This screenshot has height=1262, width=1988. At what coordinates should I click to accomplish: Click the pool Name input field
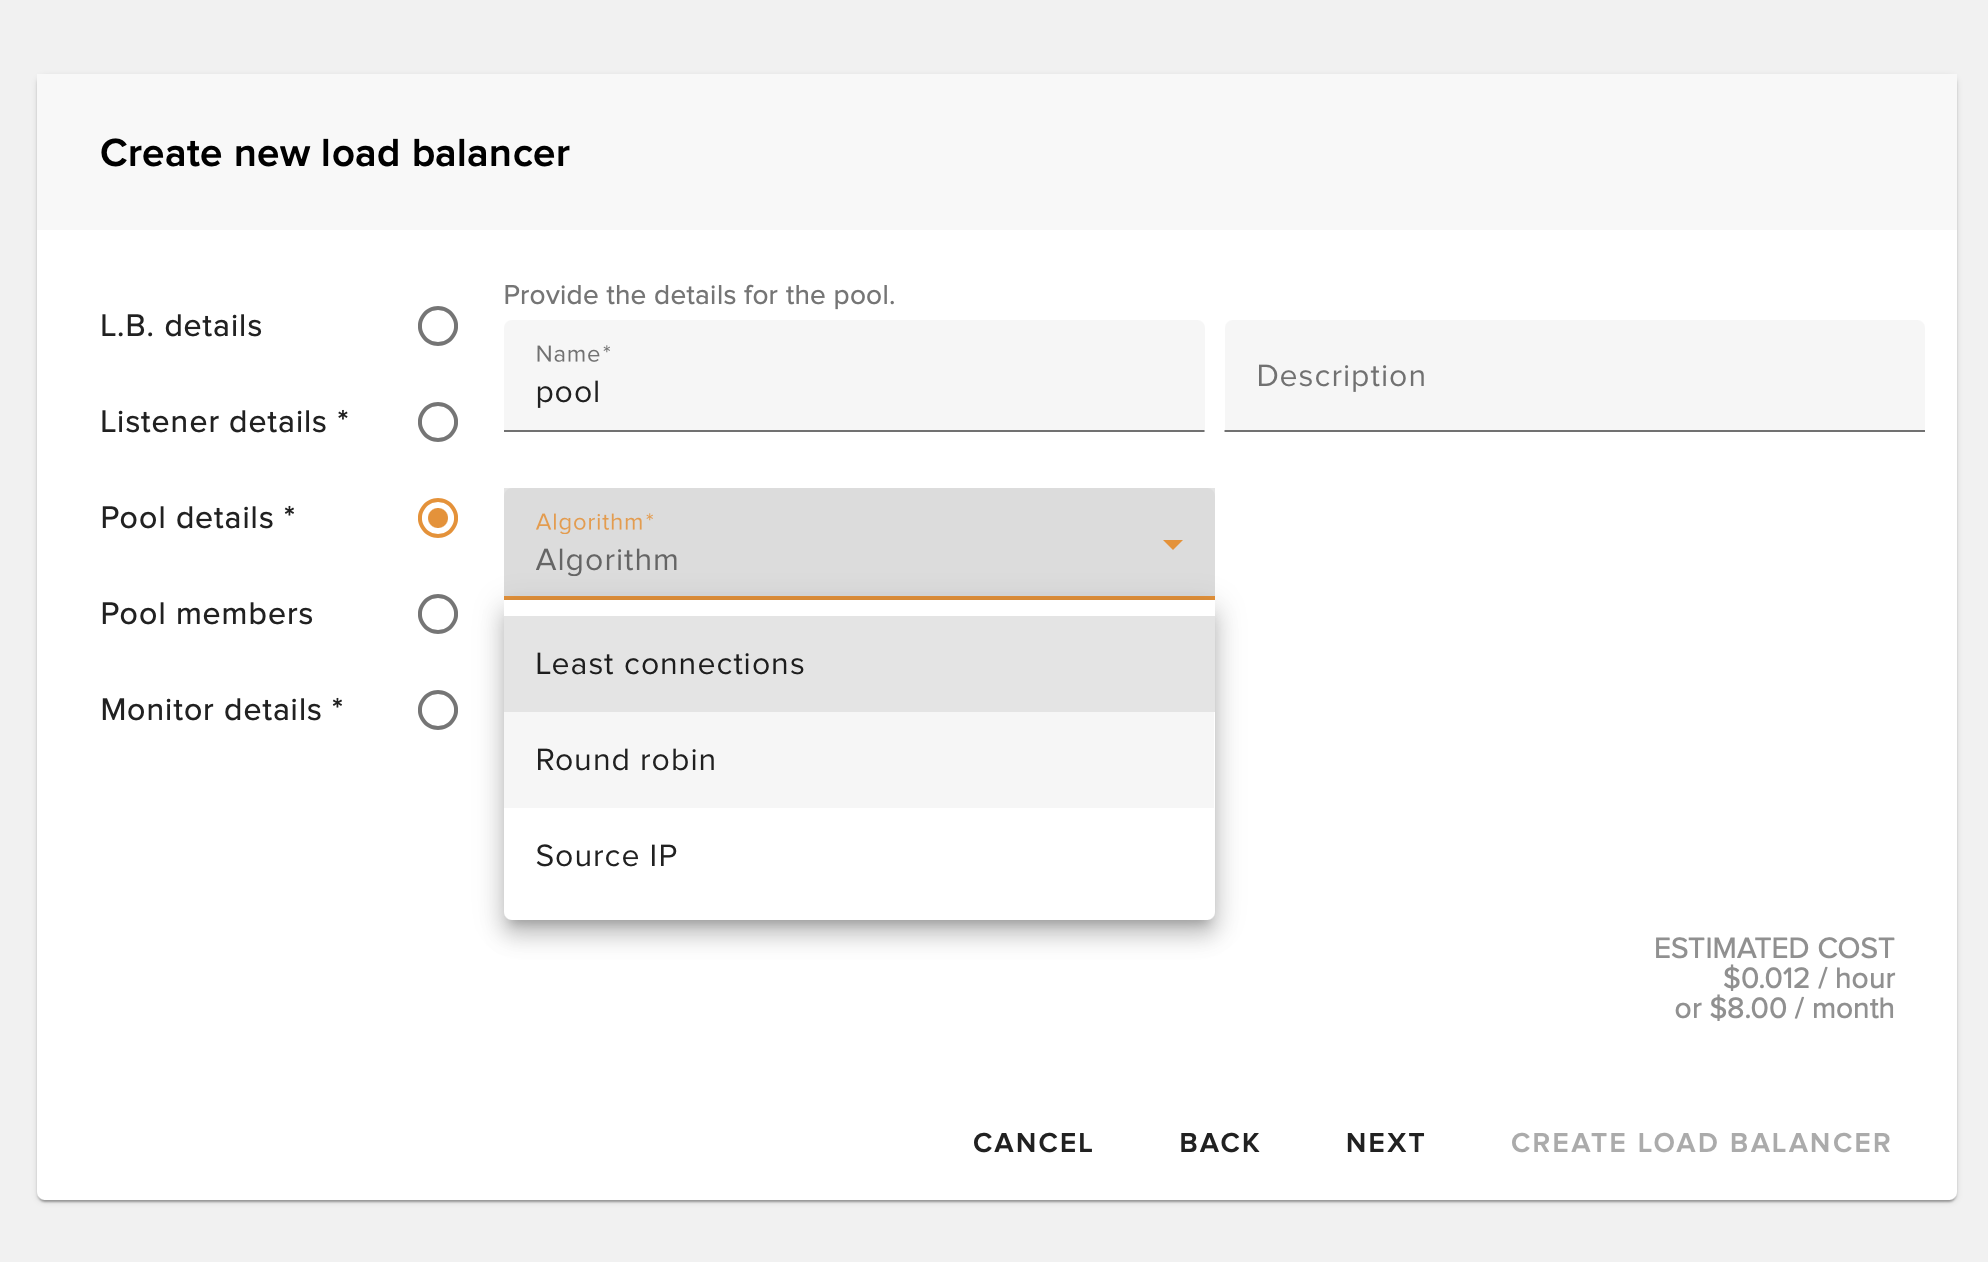coord(853,391)
